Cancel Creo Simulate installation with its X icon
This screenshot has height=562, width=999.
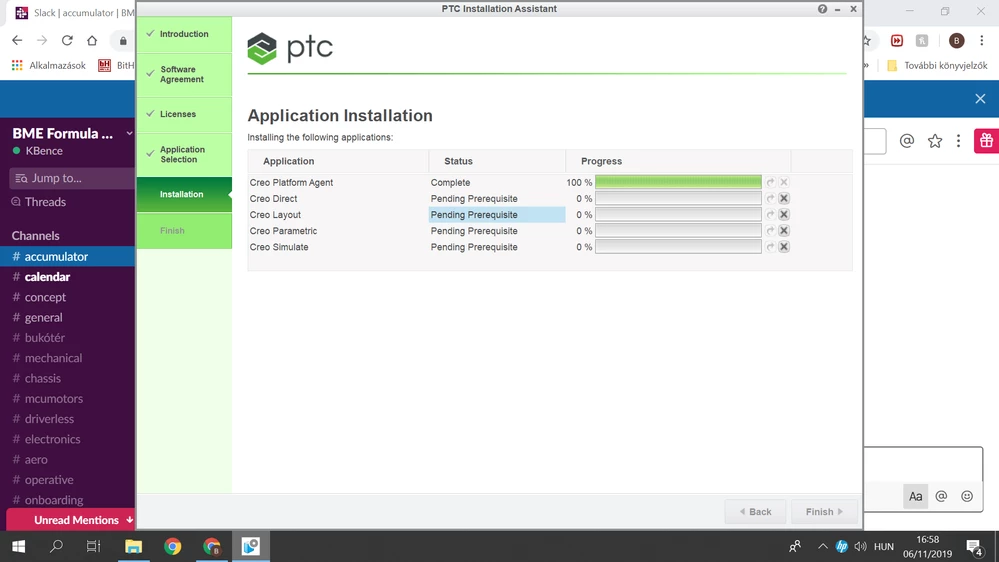pyautogui.click(x=784, y=247)
